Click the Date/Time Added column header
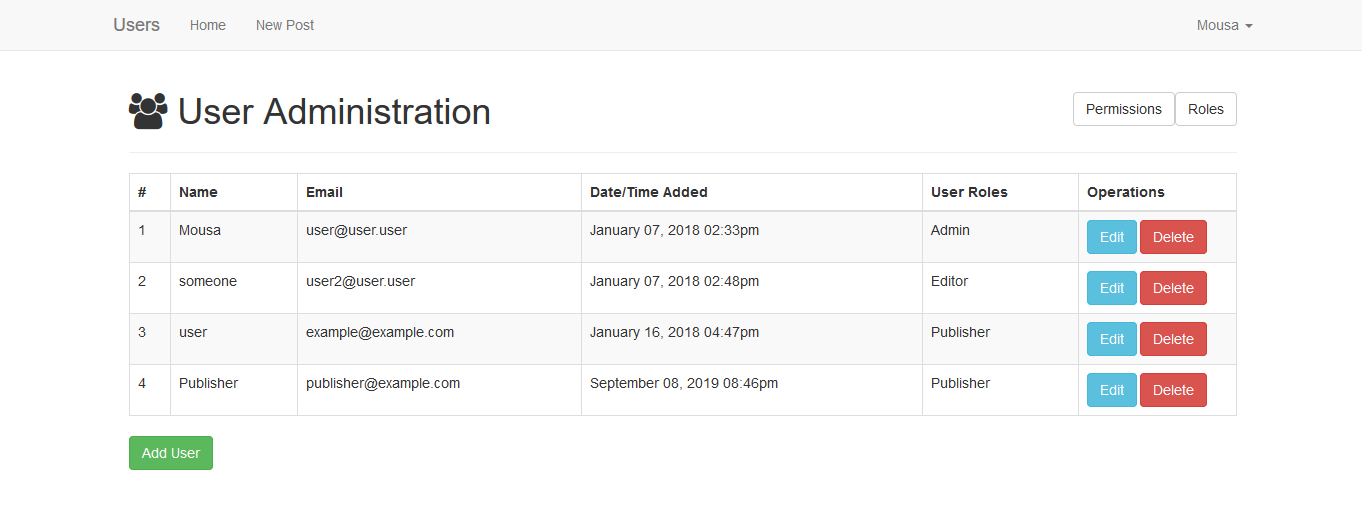The image size is (1362, 525). [648, 192]
